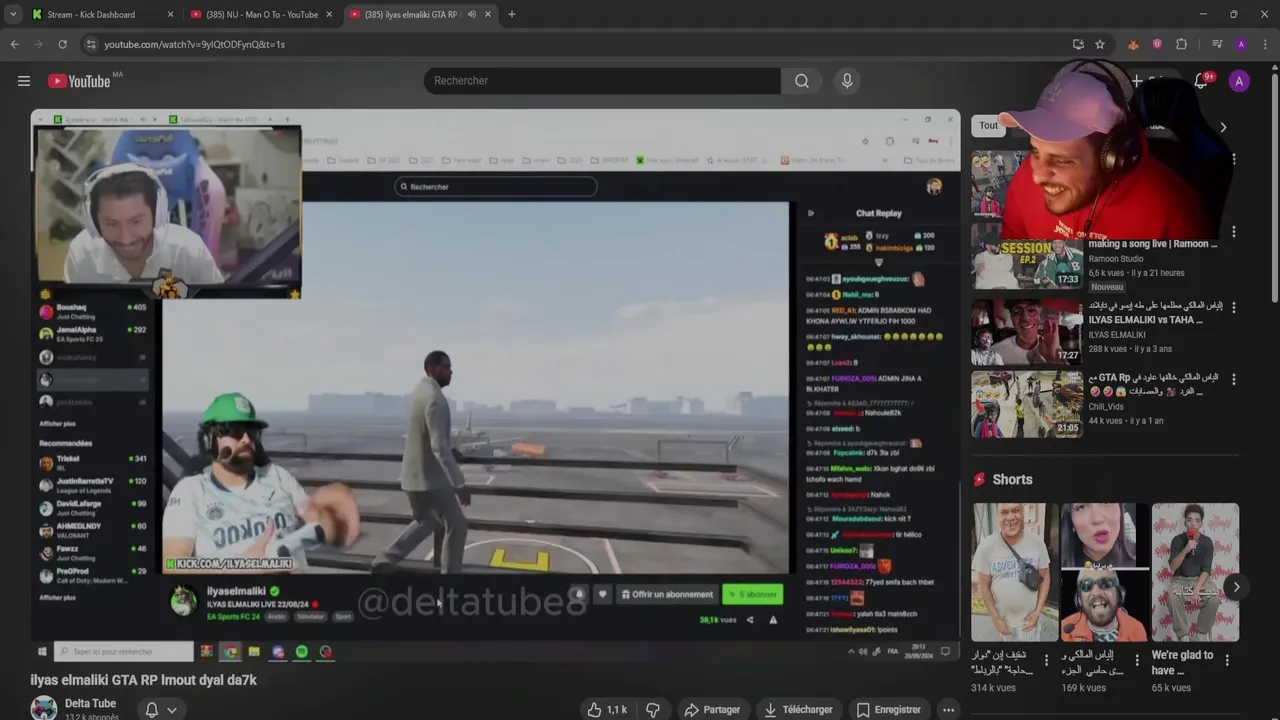Go to YouTube home via logo
The width and height of the screenshot is (1280, 720).
pyautogui.click(x=78, y=81)
